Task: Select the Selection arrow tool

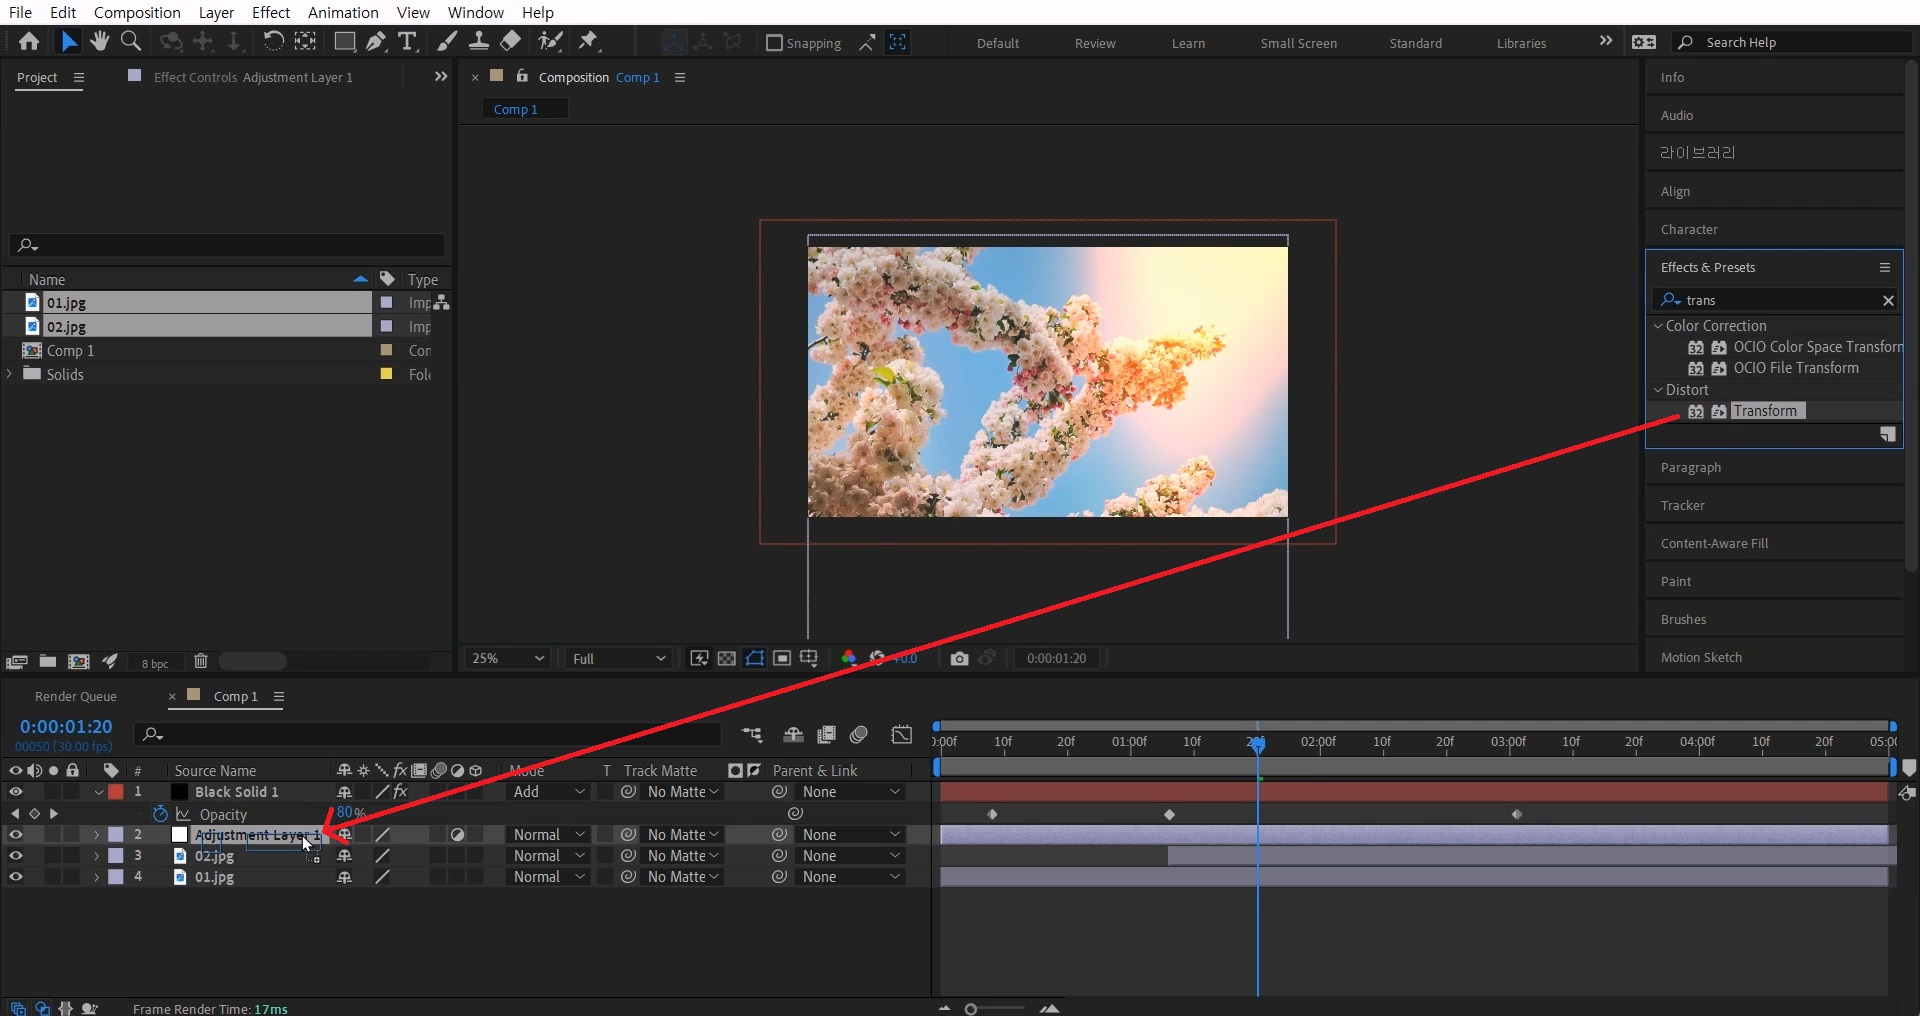Action: point(68,41)
